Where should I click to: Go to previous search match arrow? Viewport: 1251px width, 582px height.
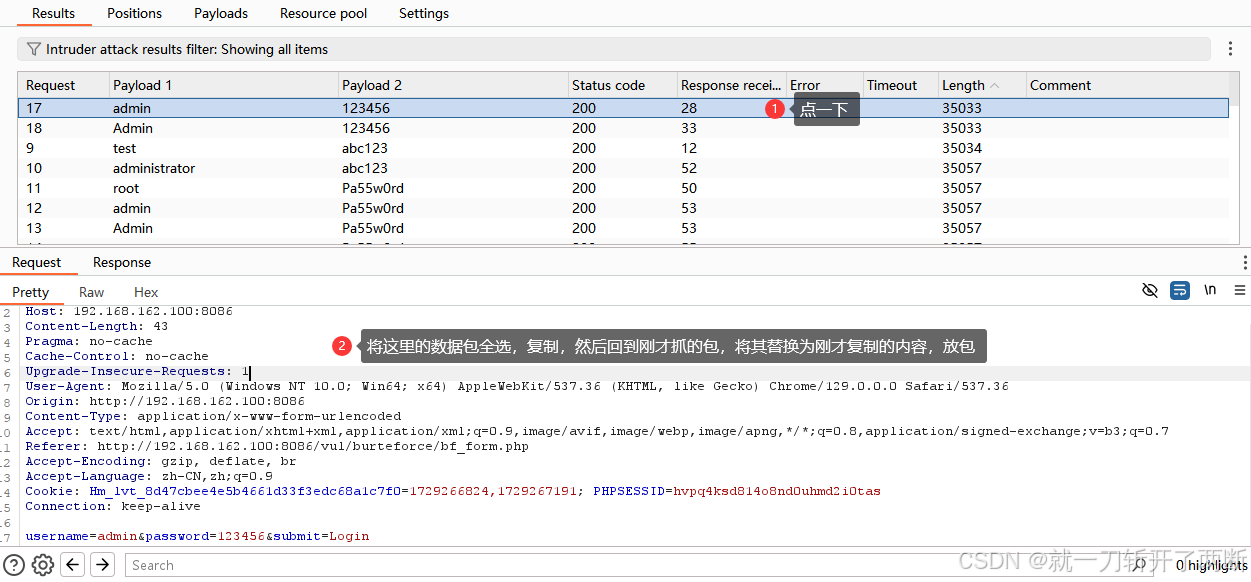tap(73, 565)
